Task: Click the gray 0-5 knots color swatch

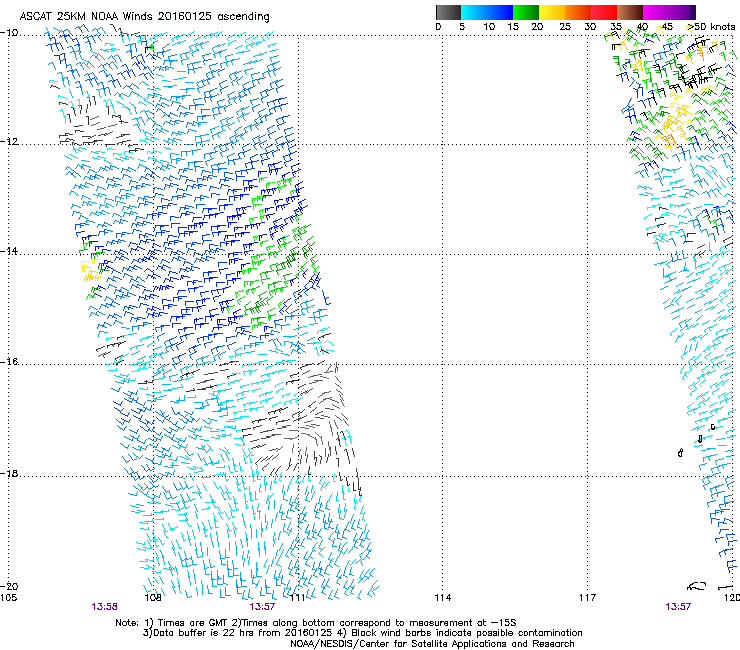Action: 448,12
